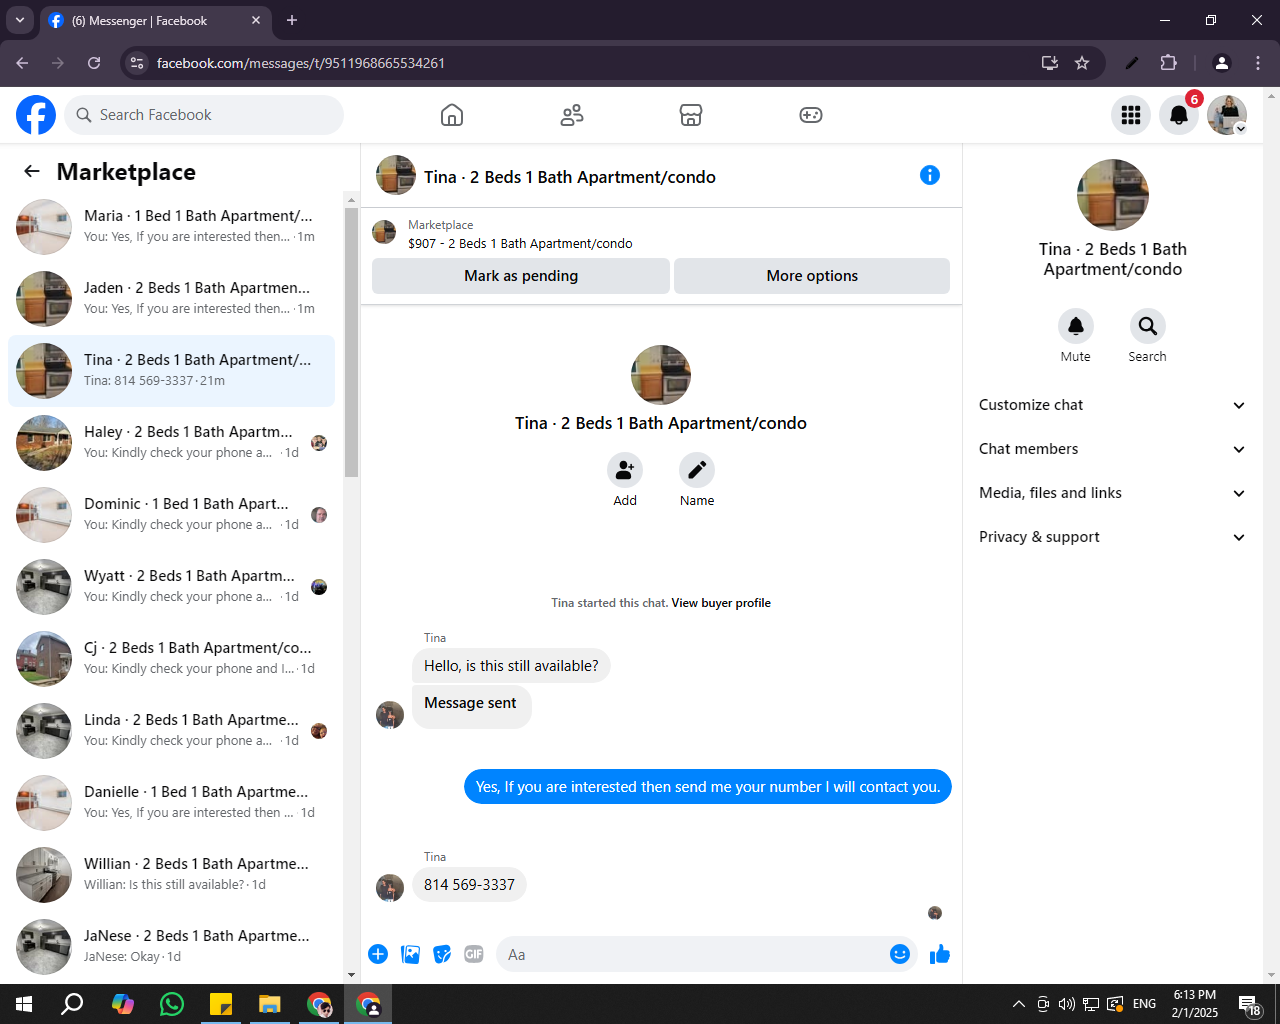The height and width of the screenshot is (1024, 1280).
Task: Open Windows notification center icon
Action: point(1250,1004)
